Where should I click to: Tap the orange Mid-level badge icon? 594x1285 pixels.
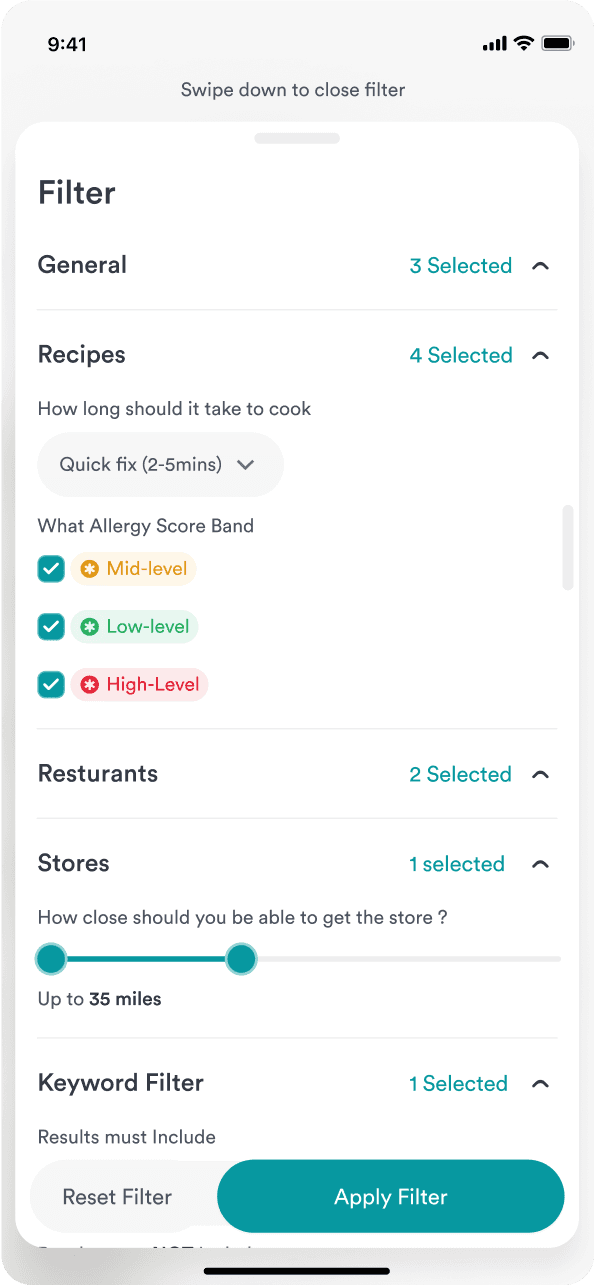[89, 569]
